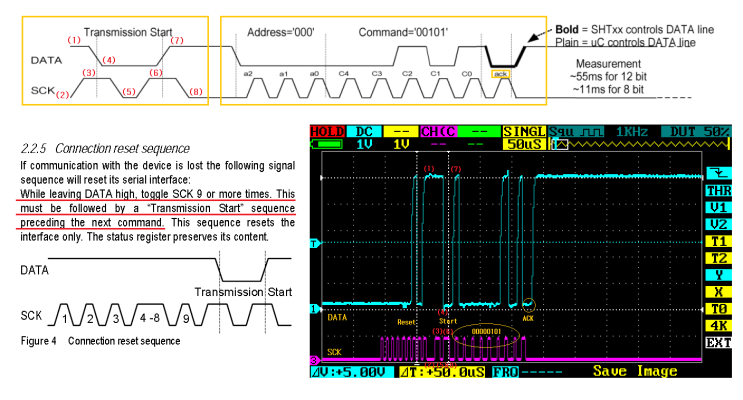Image resolution: width=743 pixels, height=400 pixels.
Task: Click the 1KHz output frequency field
Action: pyautogui.click(x=632, y=131)
